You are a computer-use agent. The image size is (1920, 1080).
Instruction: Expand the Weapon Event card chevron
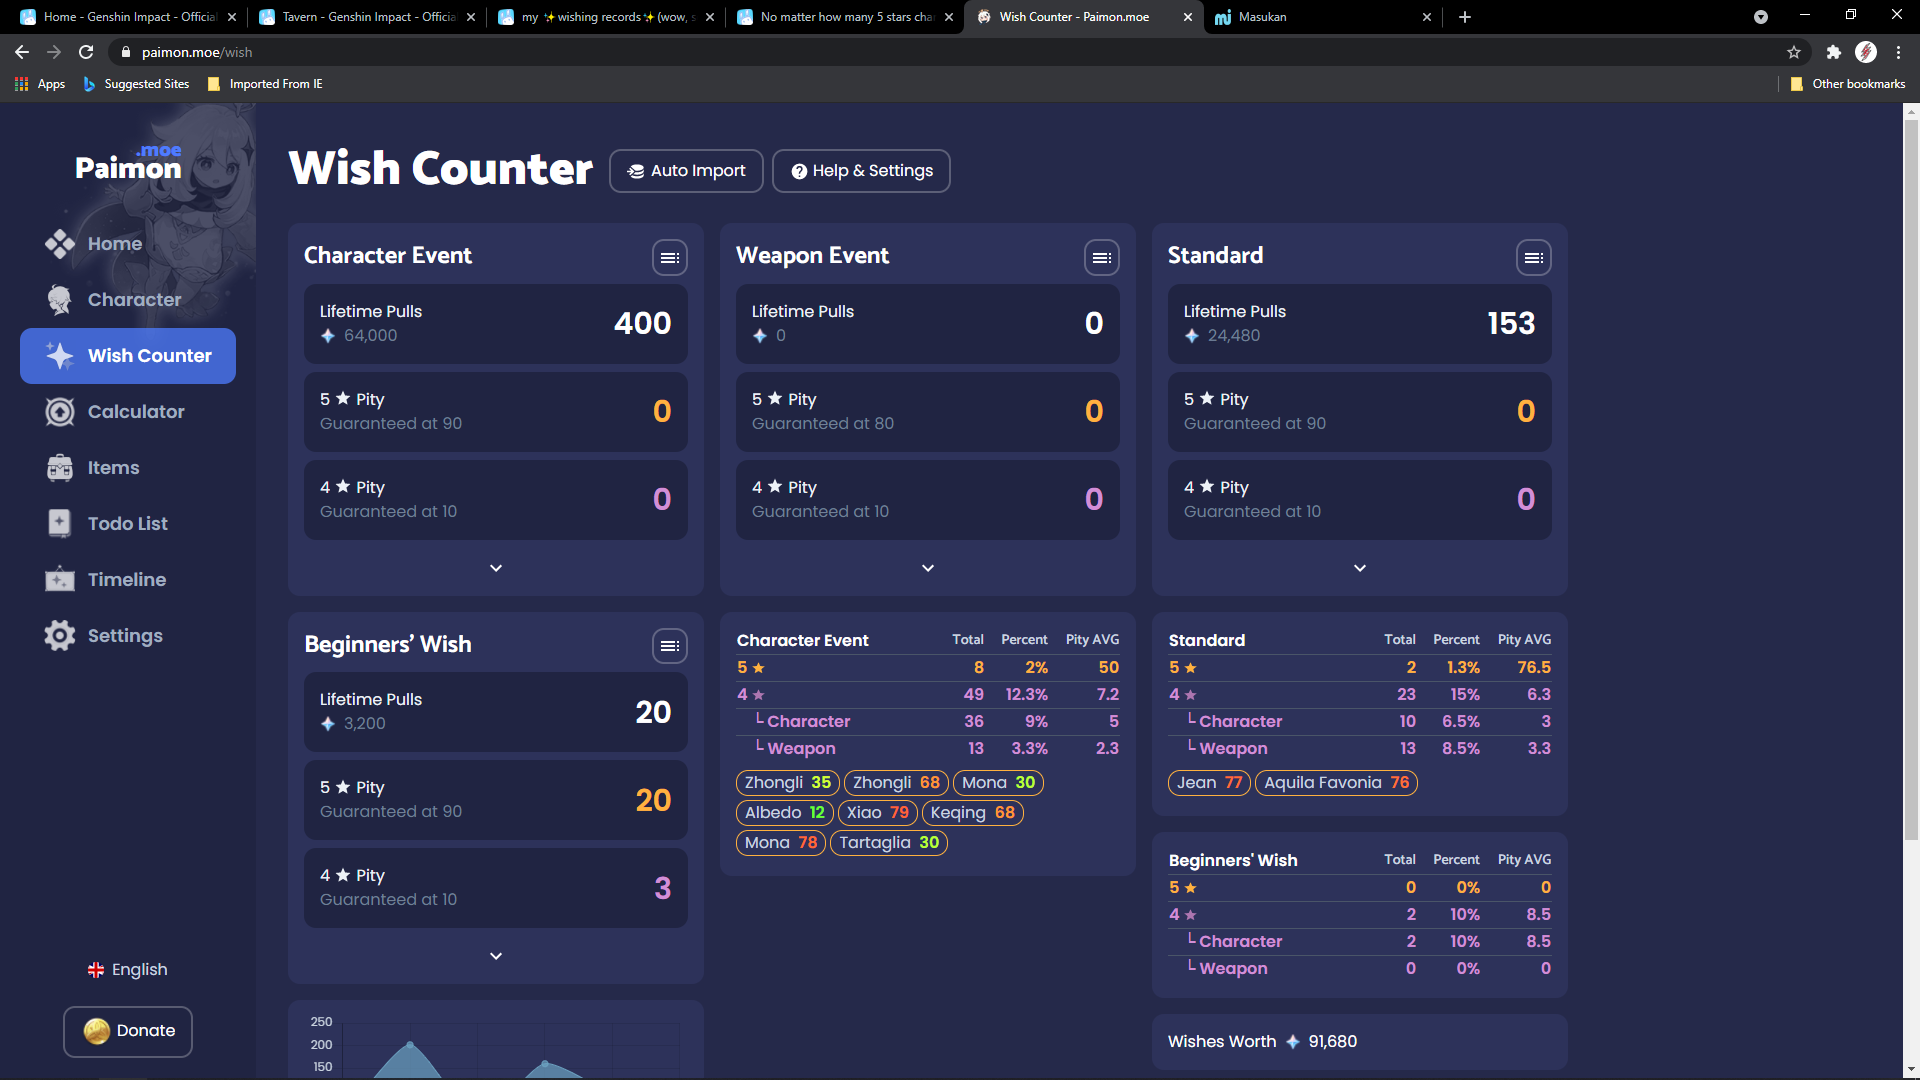[928, 568]
